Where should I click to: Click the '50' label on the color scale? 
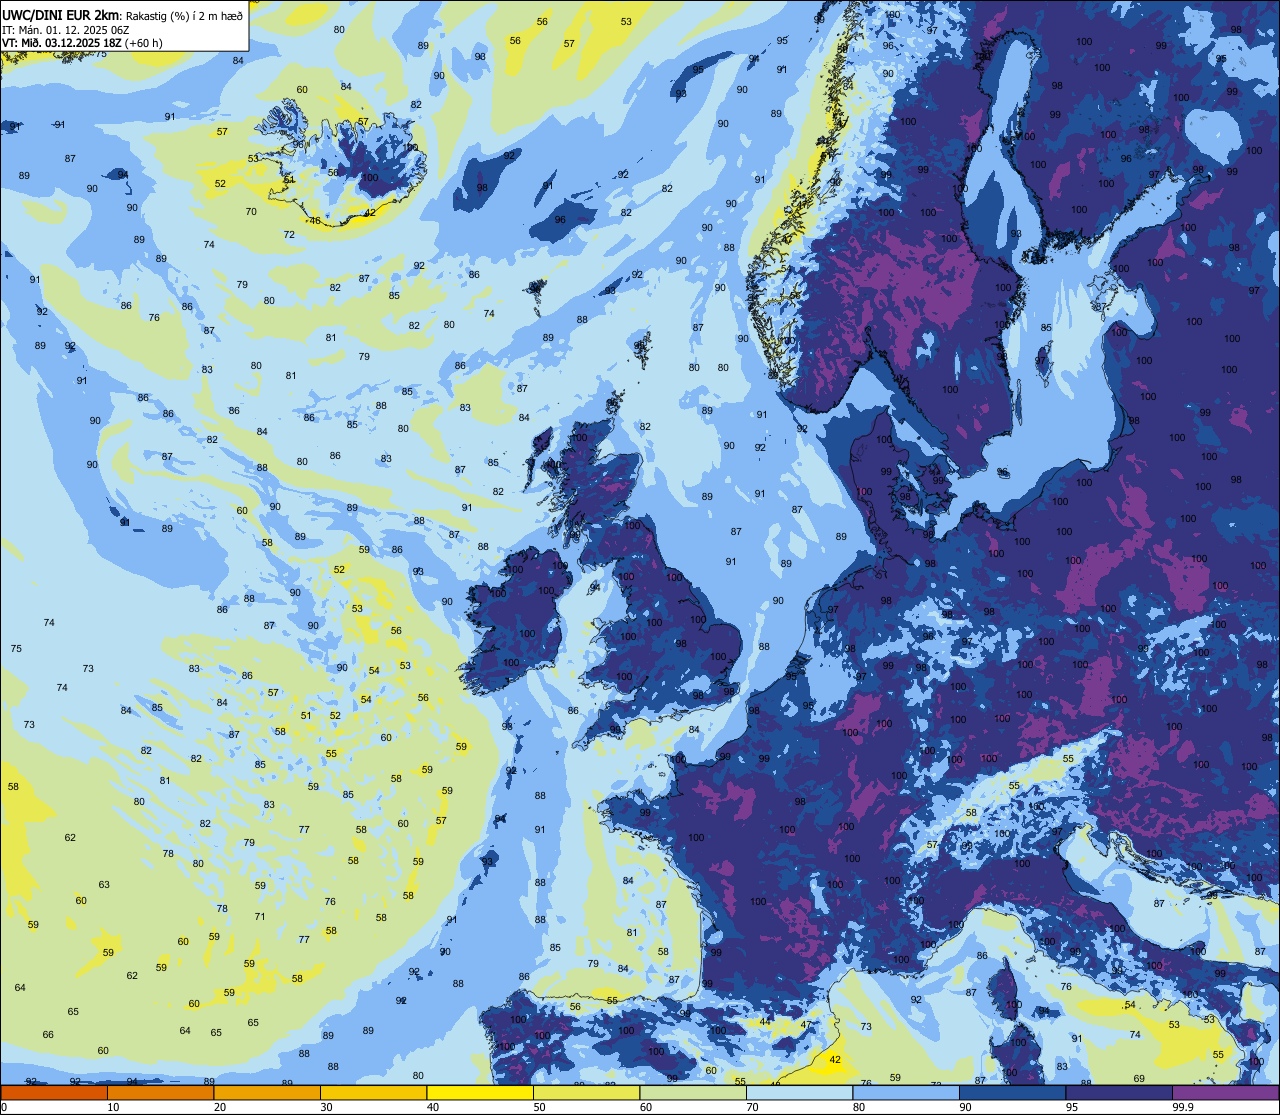(x=539, y=1107)
